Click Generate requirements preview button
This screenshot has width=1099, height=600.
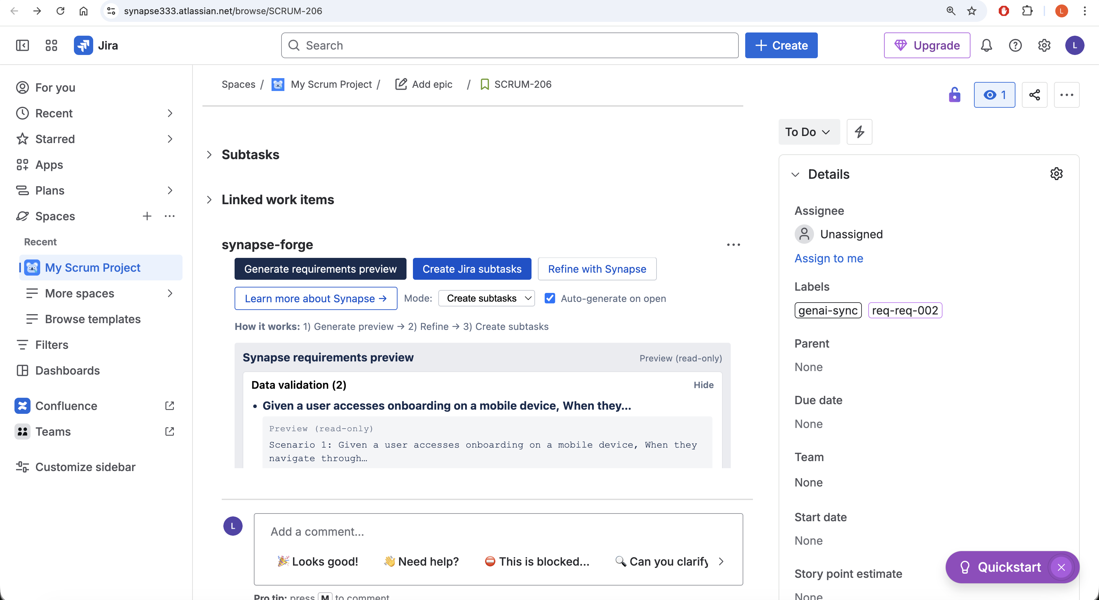point(320,269)
